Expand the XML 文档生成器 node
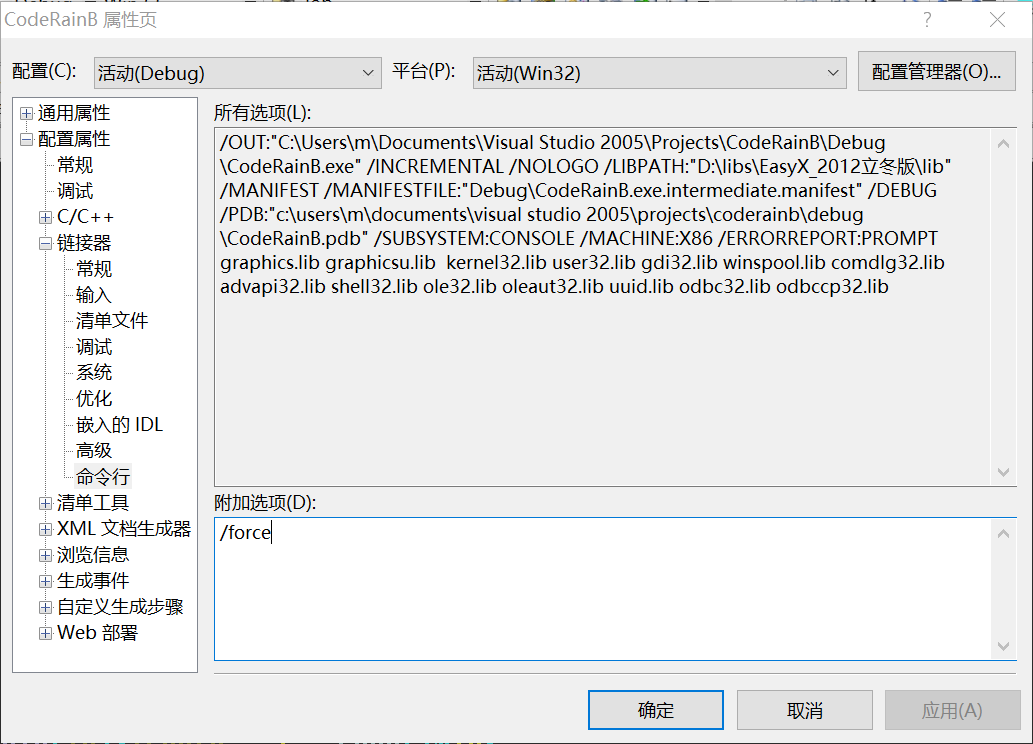 coord(46,529)
